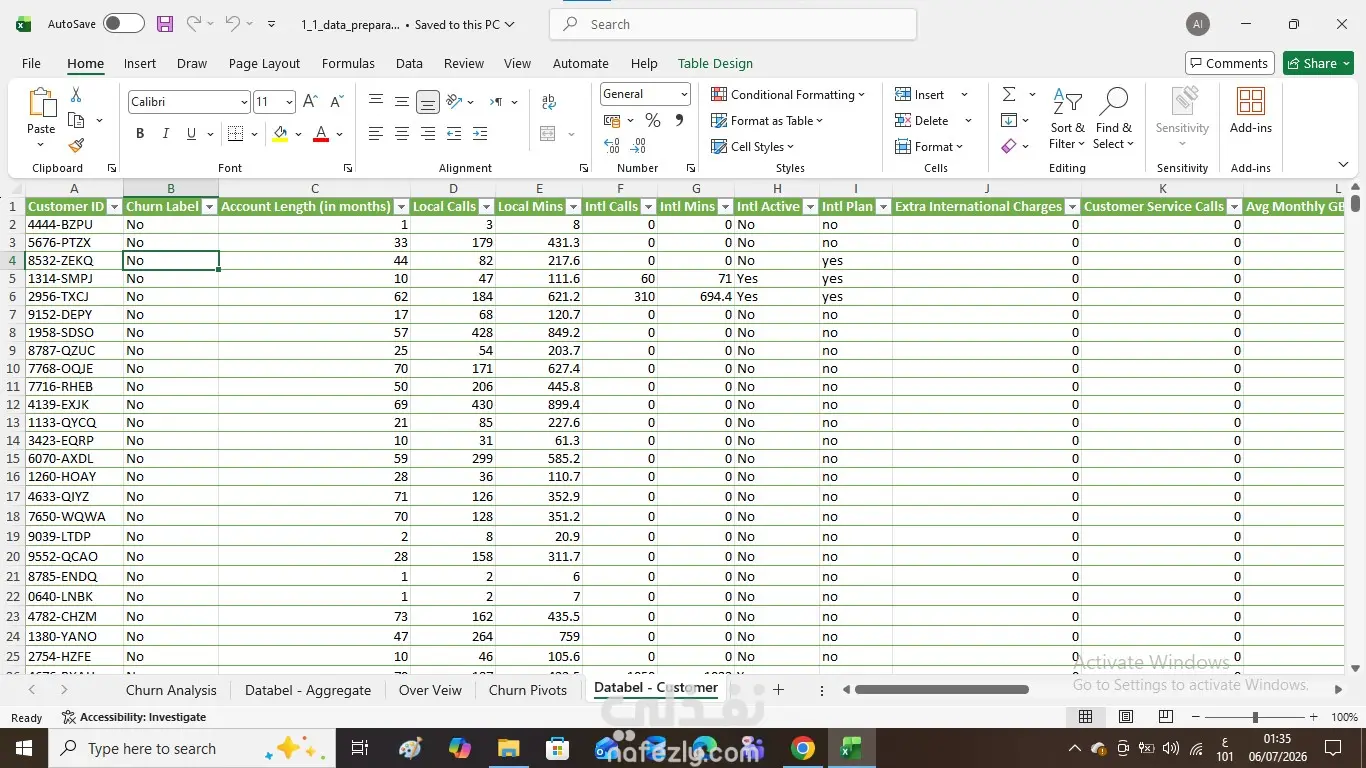
Task: Open Chrome from the taskbar
Action: pyautogui.click(x=802, y=748)
